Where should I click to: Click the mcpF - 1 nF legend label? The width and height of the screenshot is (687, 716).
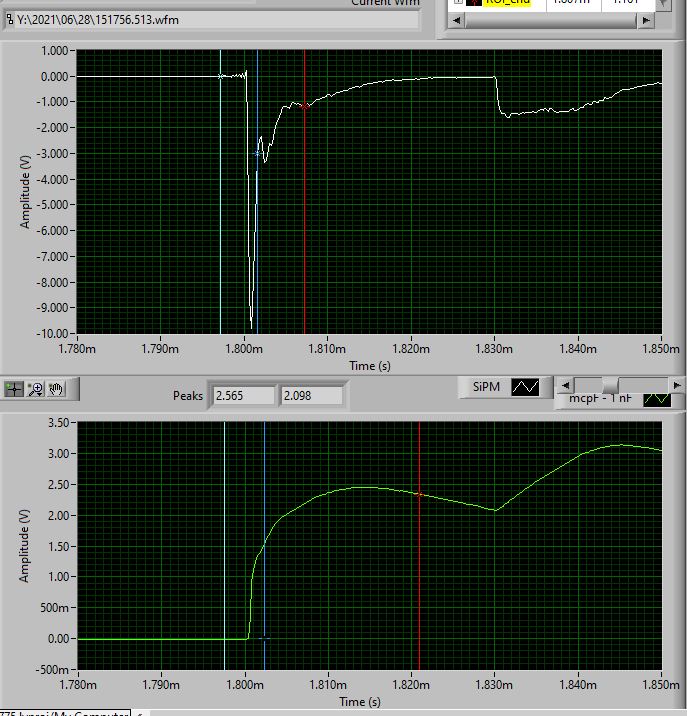(600, 399)
